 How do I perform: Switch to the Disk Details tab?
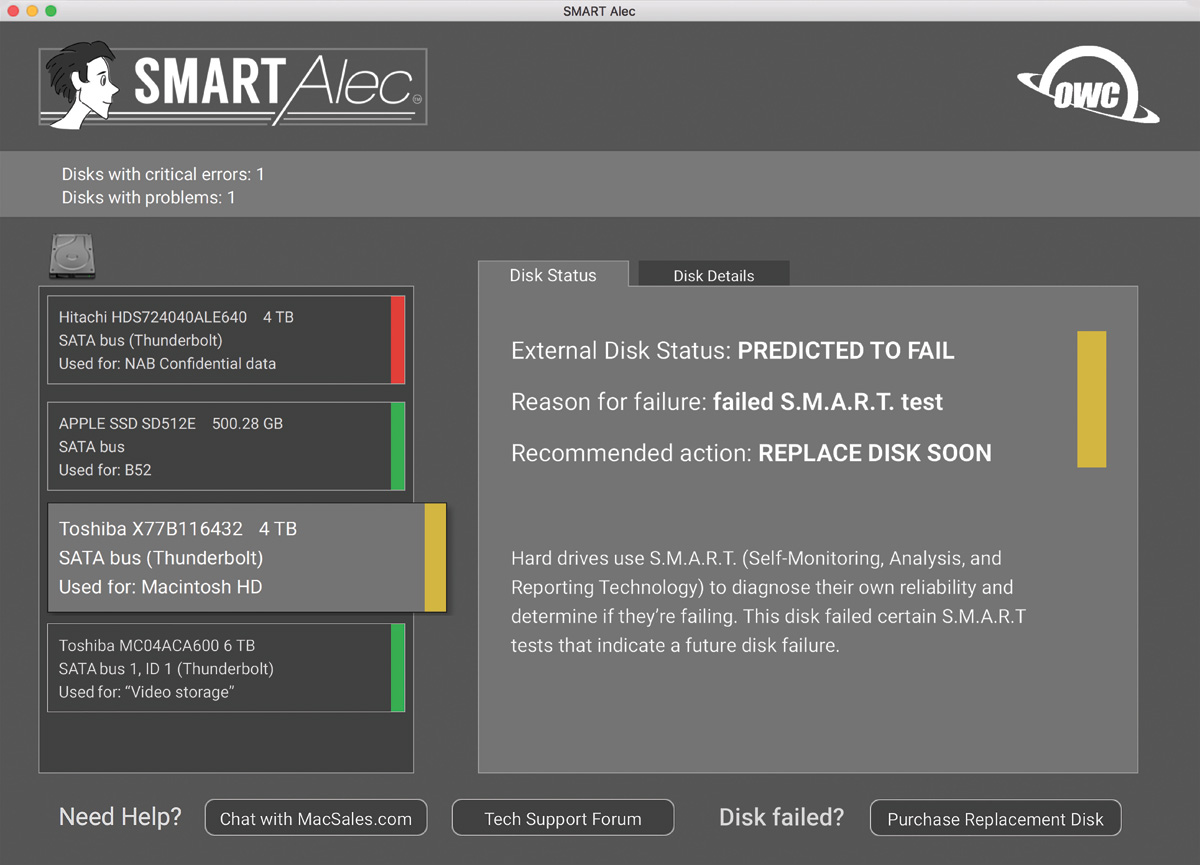pyautogui.click(x=714, y=275)
